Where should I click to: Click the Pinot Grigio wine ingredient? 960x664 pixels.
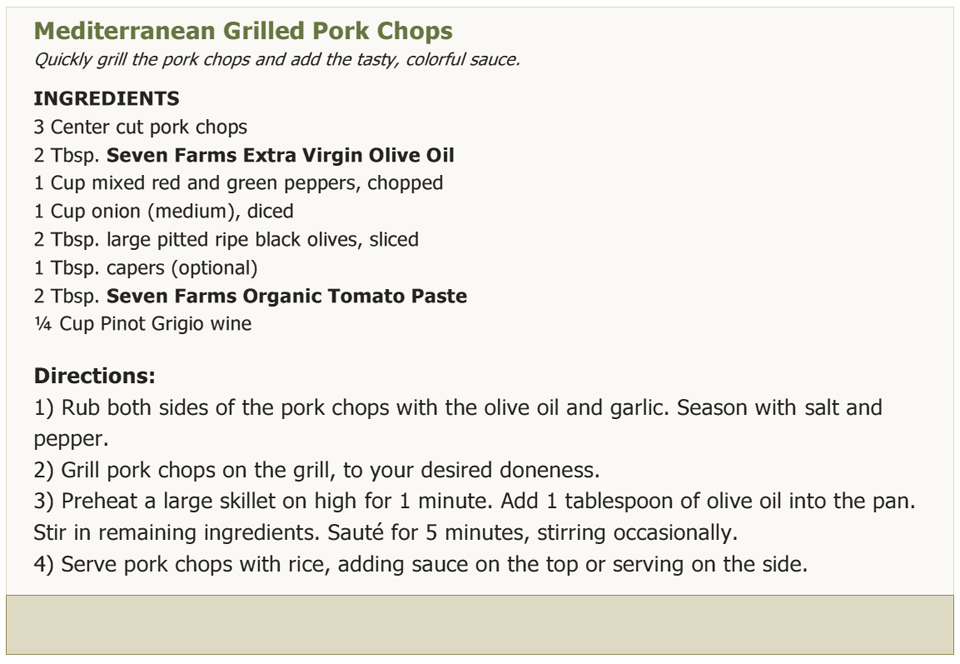coord(143,324)
